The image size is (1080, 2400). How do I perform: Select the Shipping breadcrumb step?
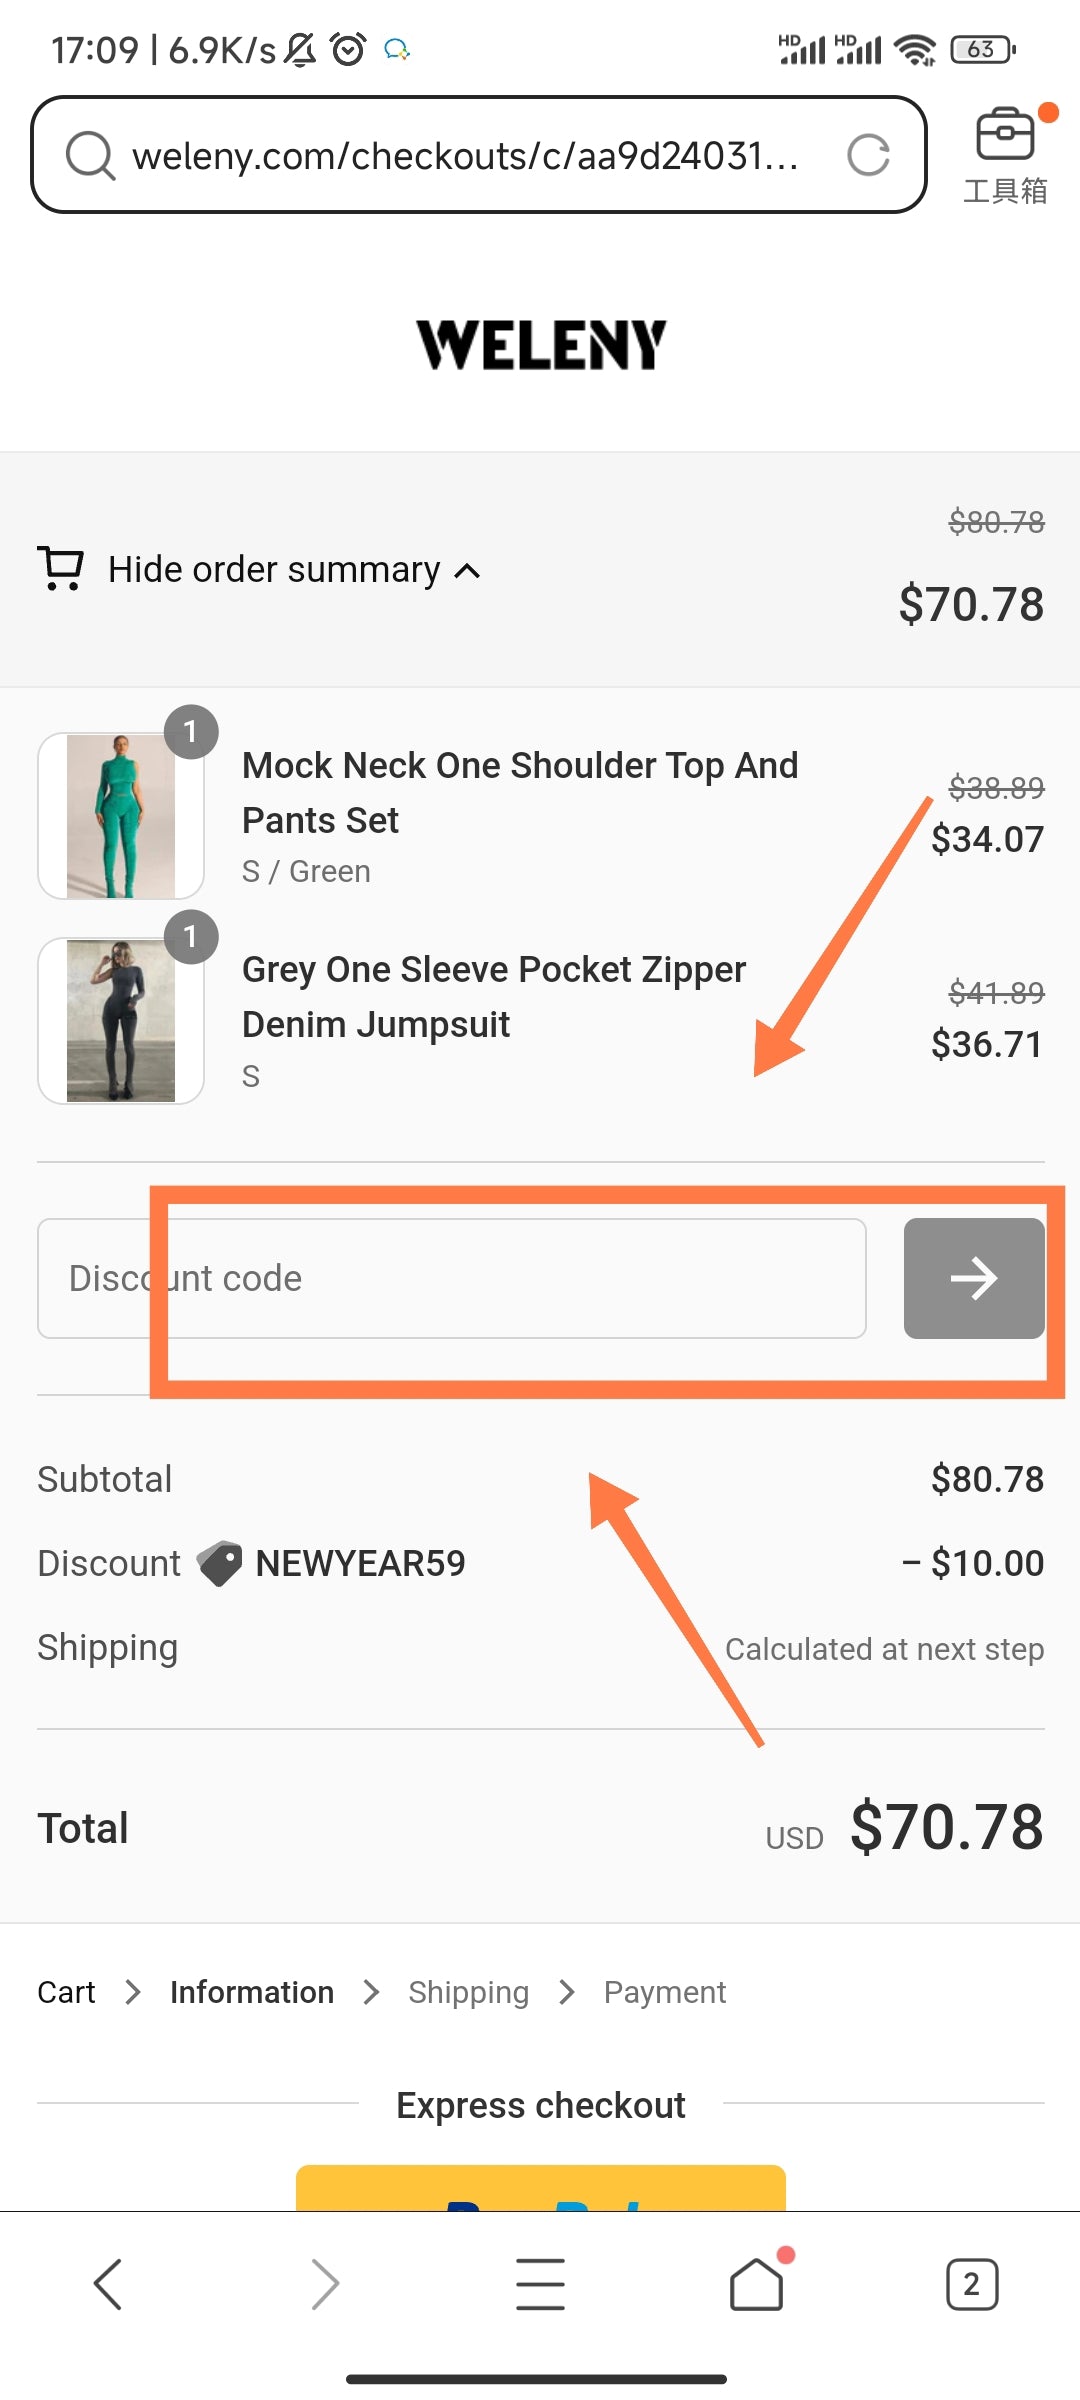point(468,1992)
